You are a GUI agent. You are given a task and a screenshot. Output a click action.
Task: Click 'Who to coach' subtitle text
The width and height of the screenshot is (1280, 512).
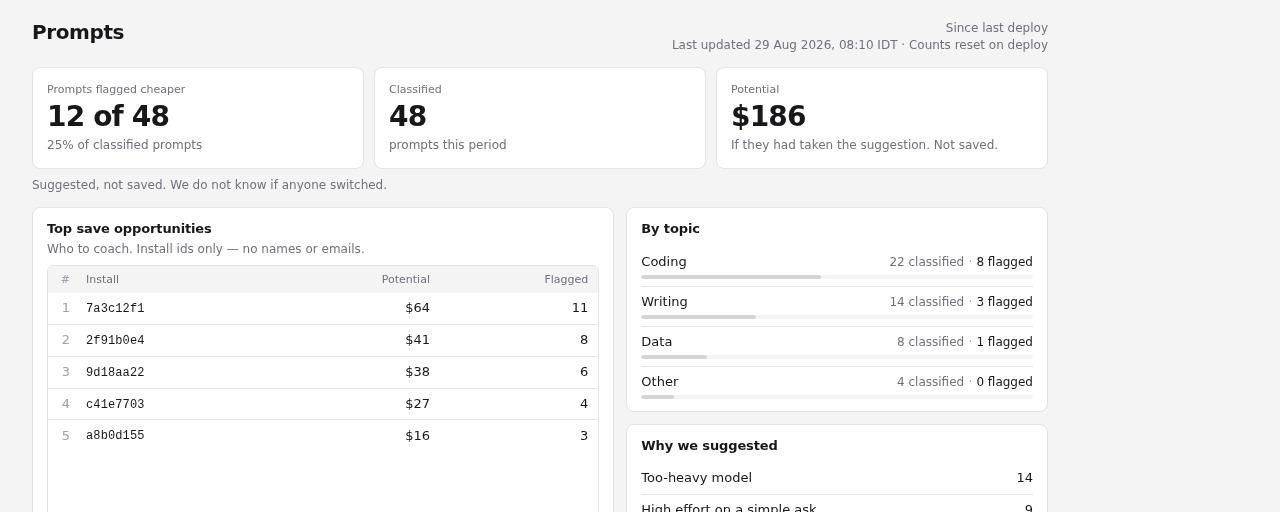[x=205, y=249]
